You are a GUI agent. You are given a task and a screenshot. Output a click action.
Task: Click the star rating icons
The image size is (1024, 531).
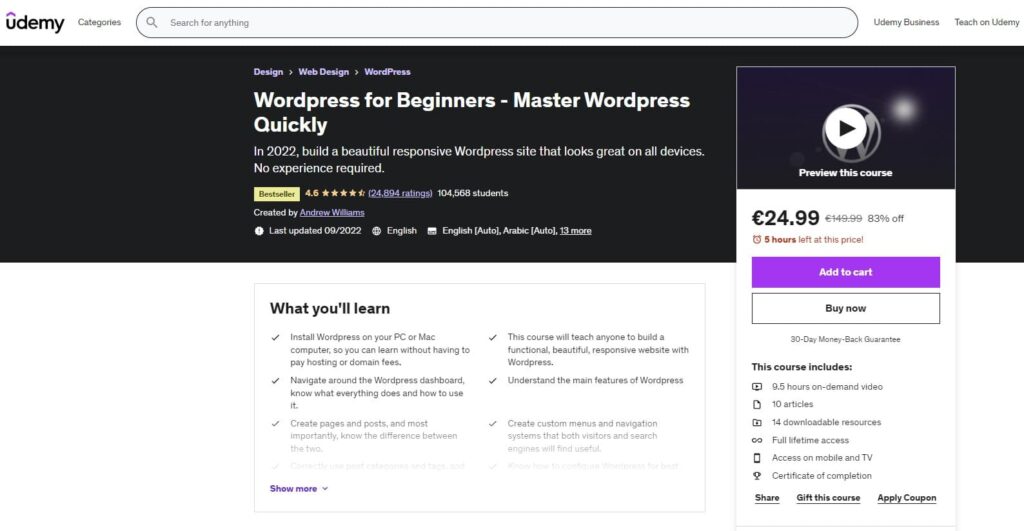pos(344,193)
